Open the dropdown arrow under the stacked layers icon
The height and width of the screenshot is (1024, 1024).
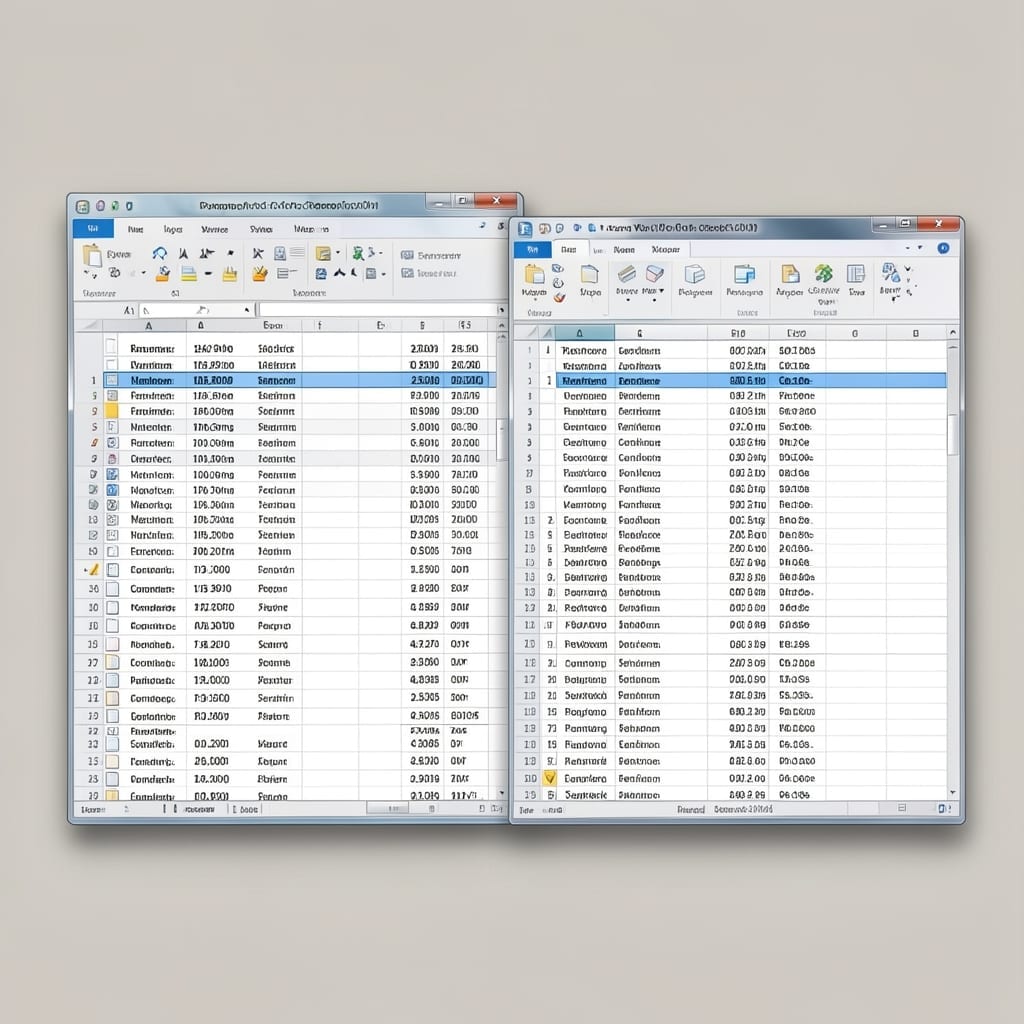click(x=628, y=300)
